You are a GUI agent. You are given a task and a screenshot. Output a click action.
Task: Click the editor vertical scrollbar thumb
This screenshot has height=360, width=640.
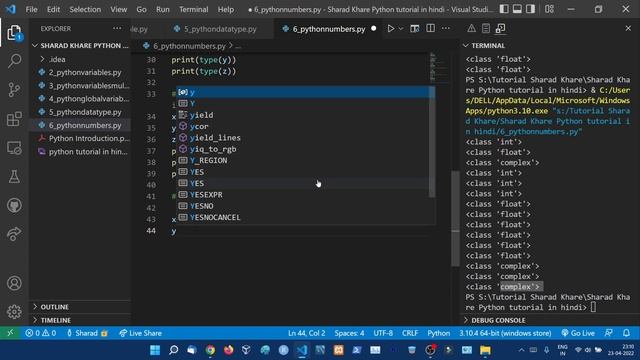click(x=455, y=219)
